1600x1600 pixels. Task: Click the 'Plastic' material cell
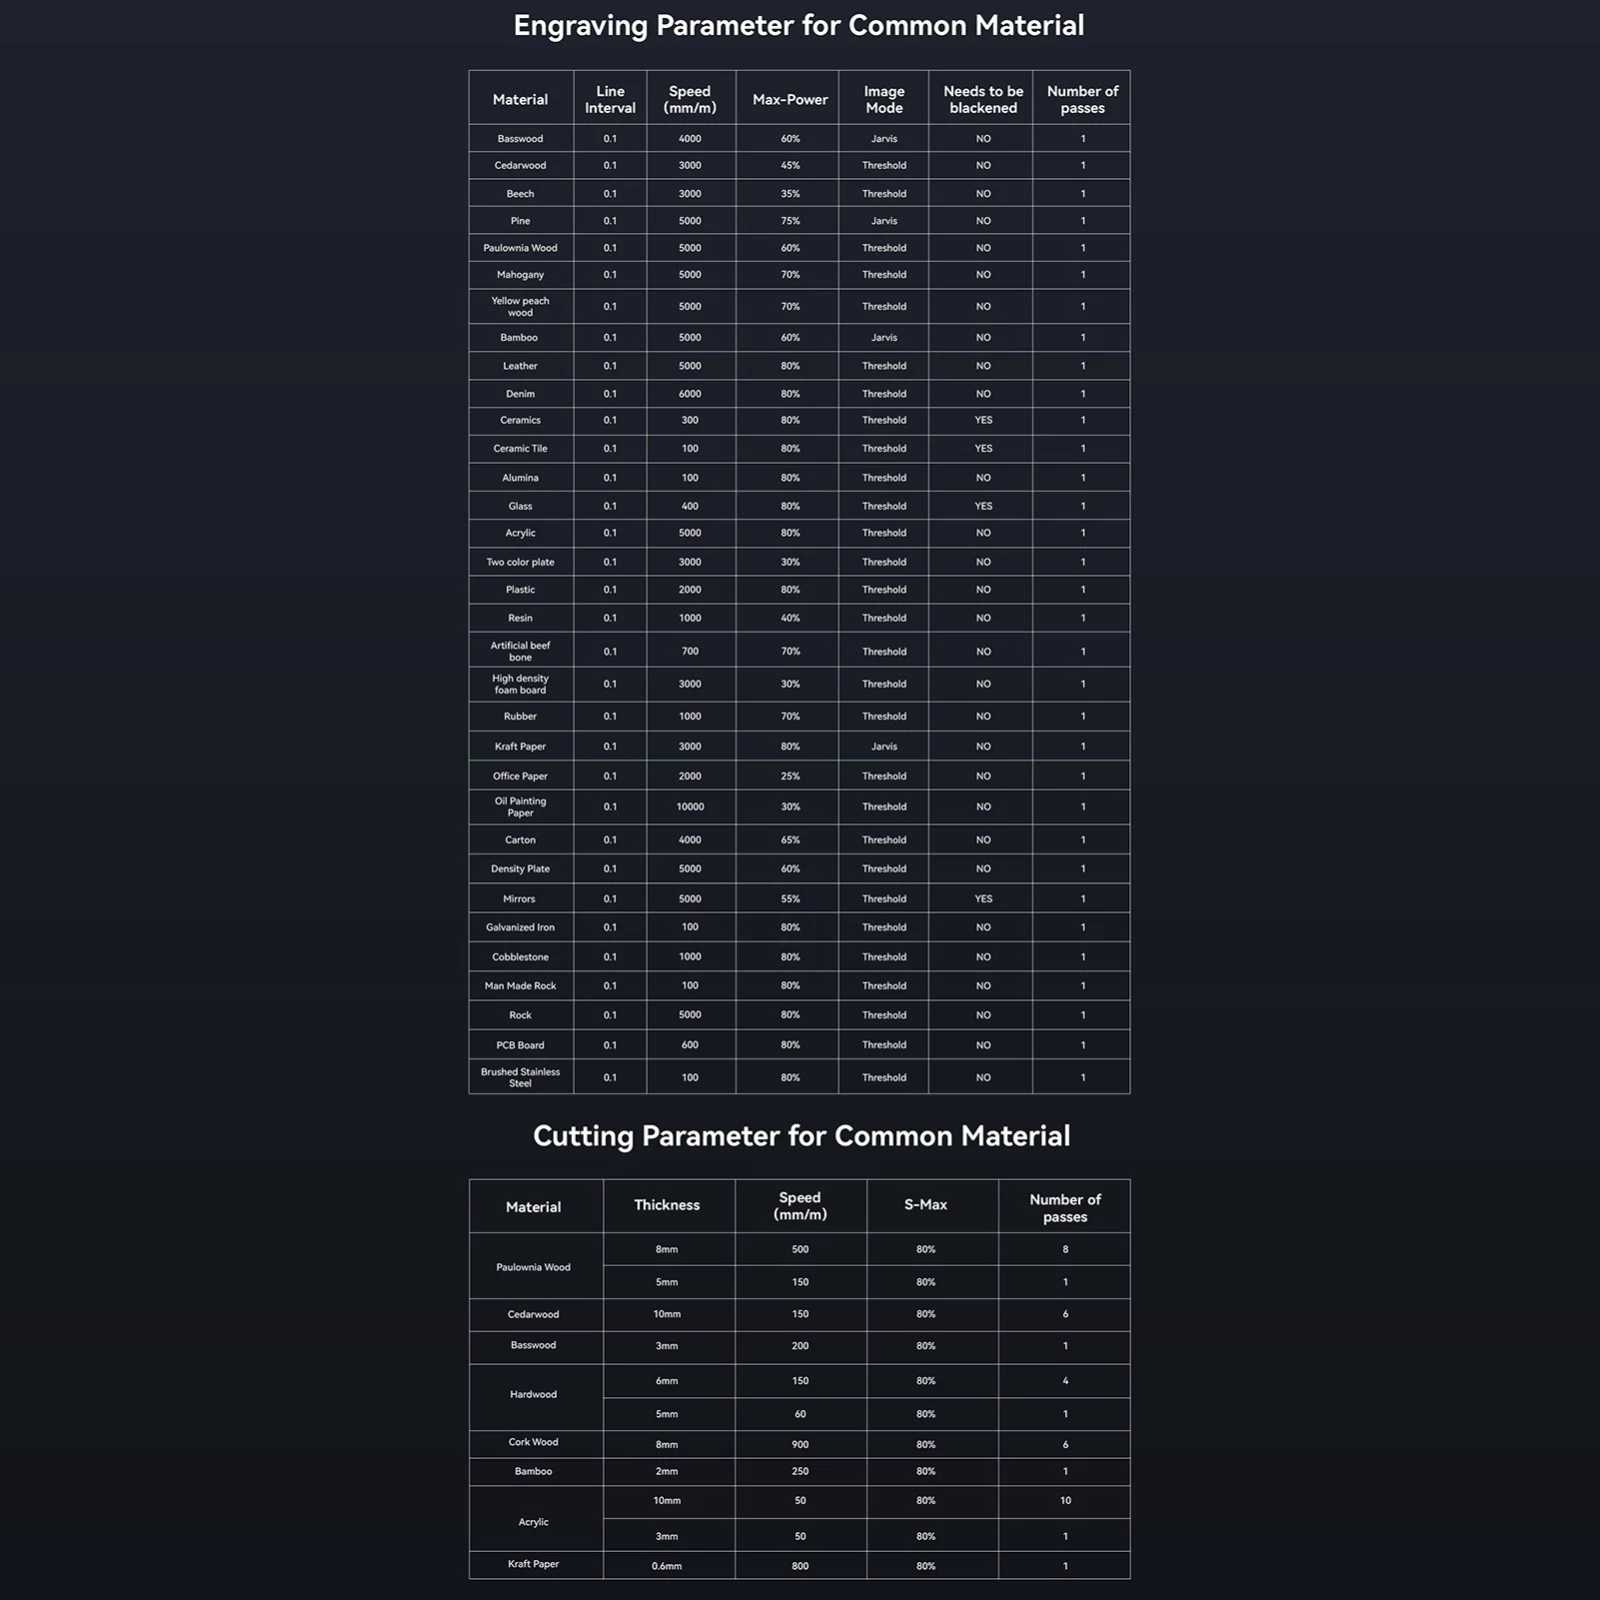(520, 590)
